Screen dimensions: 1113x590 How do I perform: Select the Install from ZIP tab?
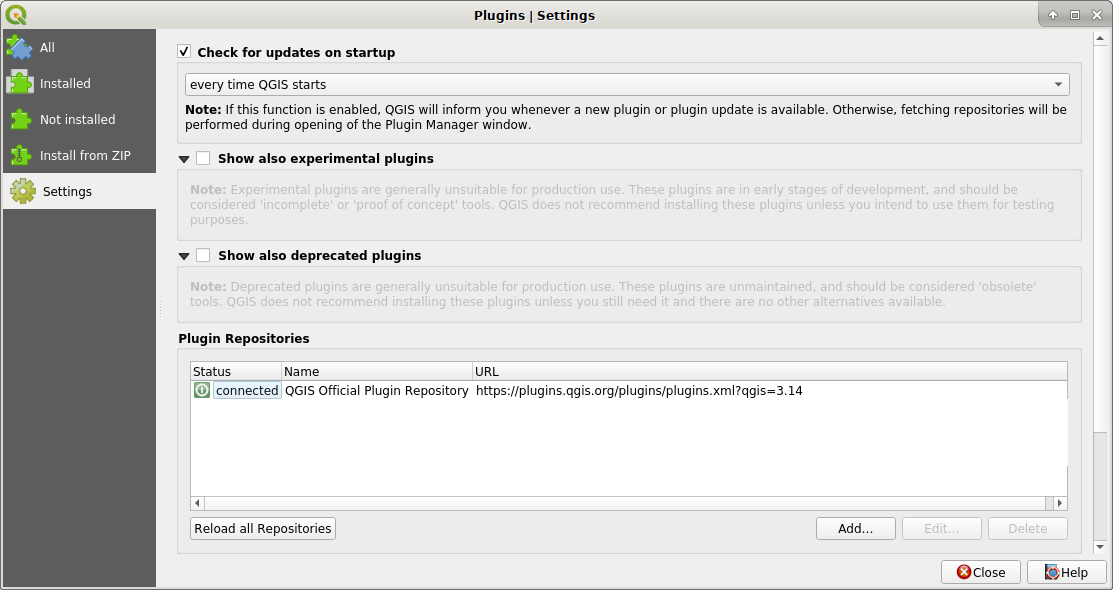(x=79, y=155)
